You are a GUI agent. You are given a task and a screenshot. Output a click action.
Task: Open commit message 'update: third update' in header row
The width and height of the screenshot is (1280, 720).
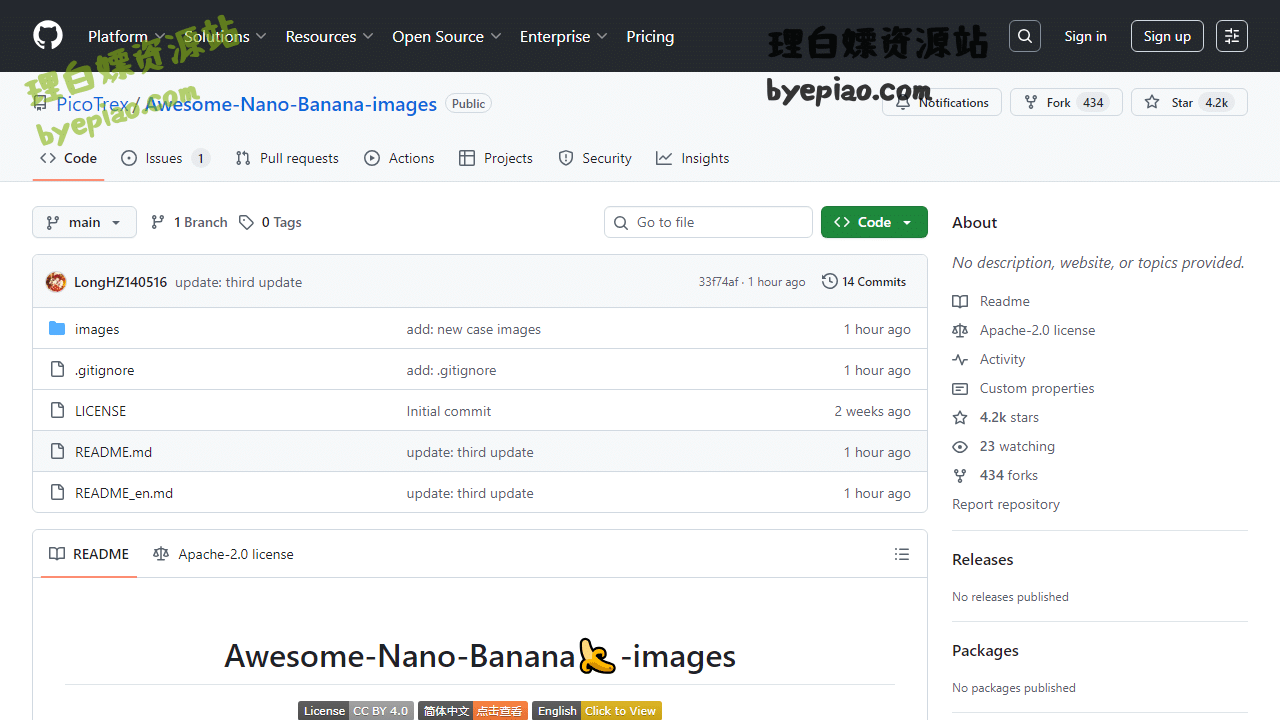click(238, 282)
